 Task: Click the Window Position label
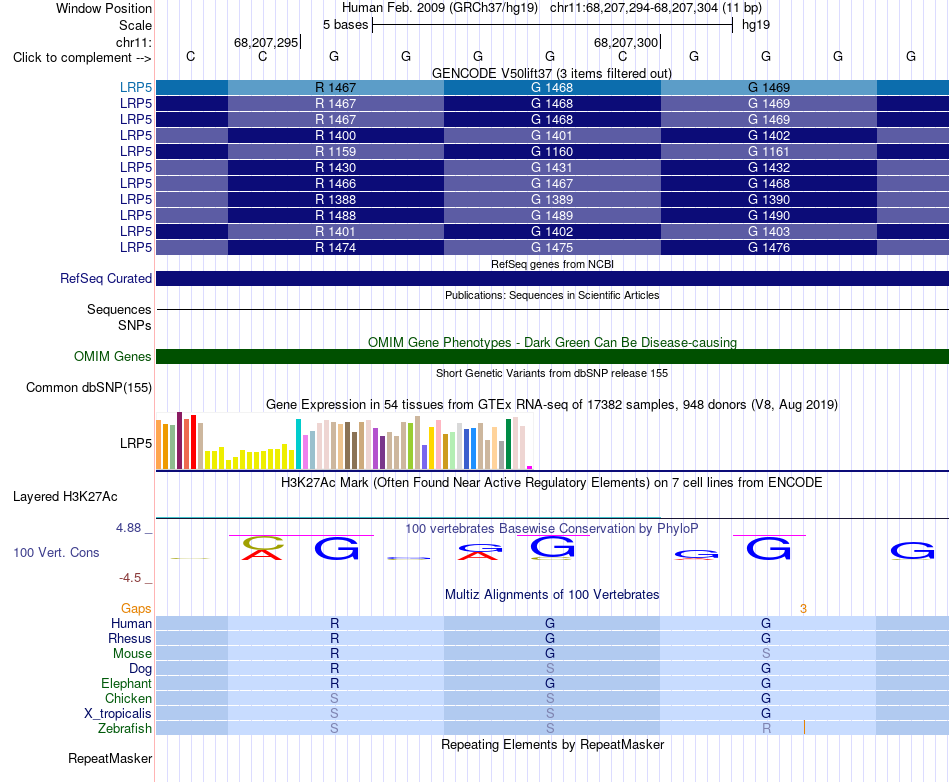pyautogui.click(x=104, y=8)
